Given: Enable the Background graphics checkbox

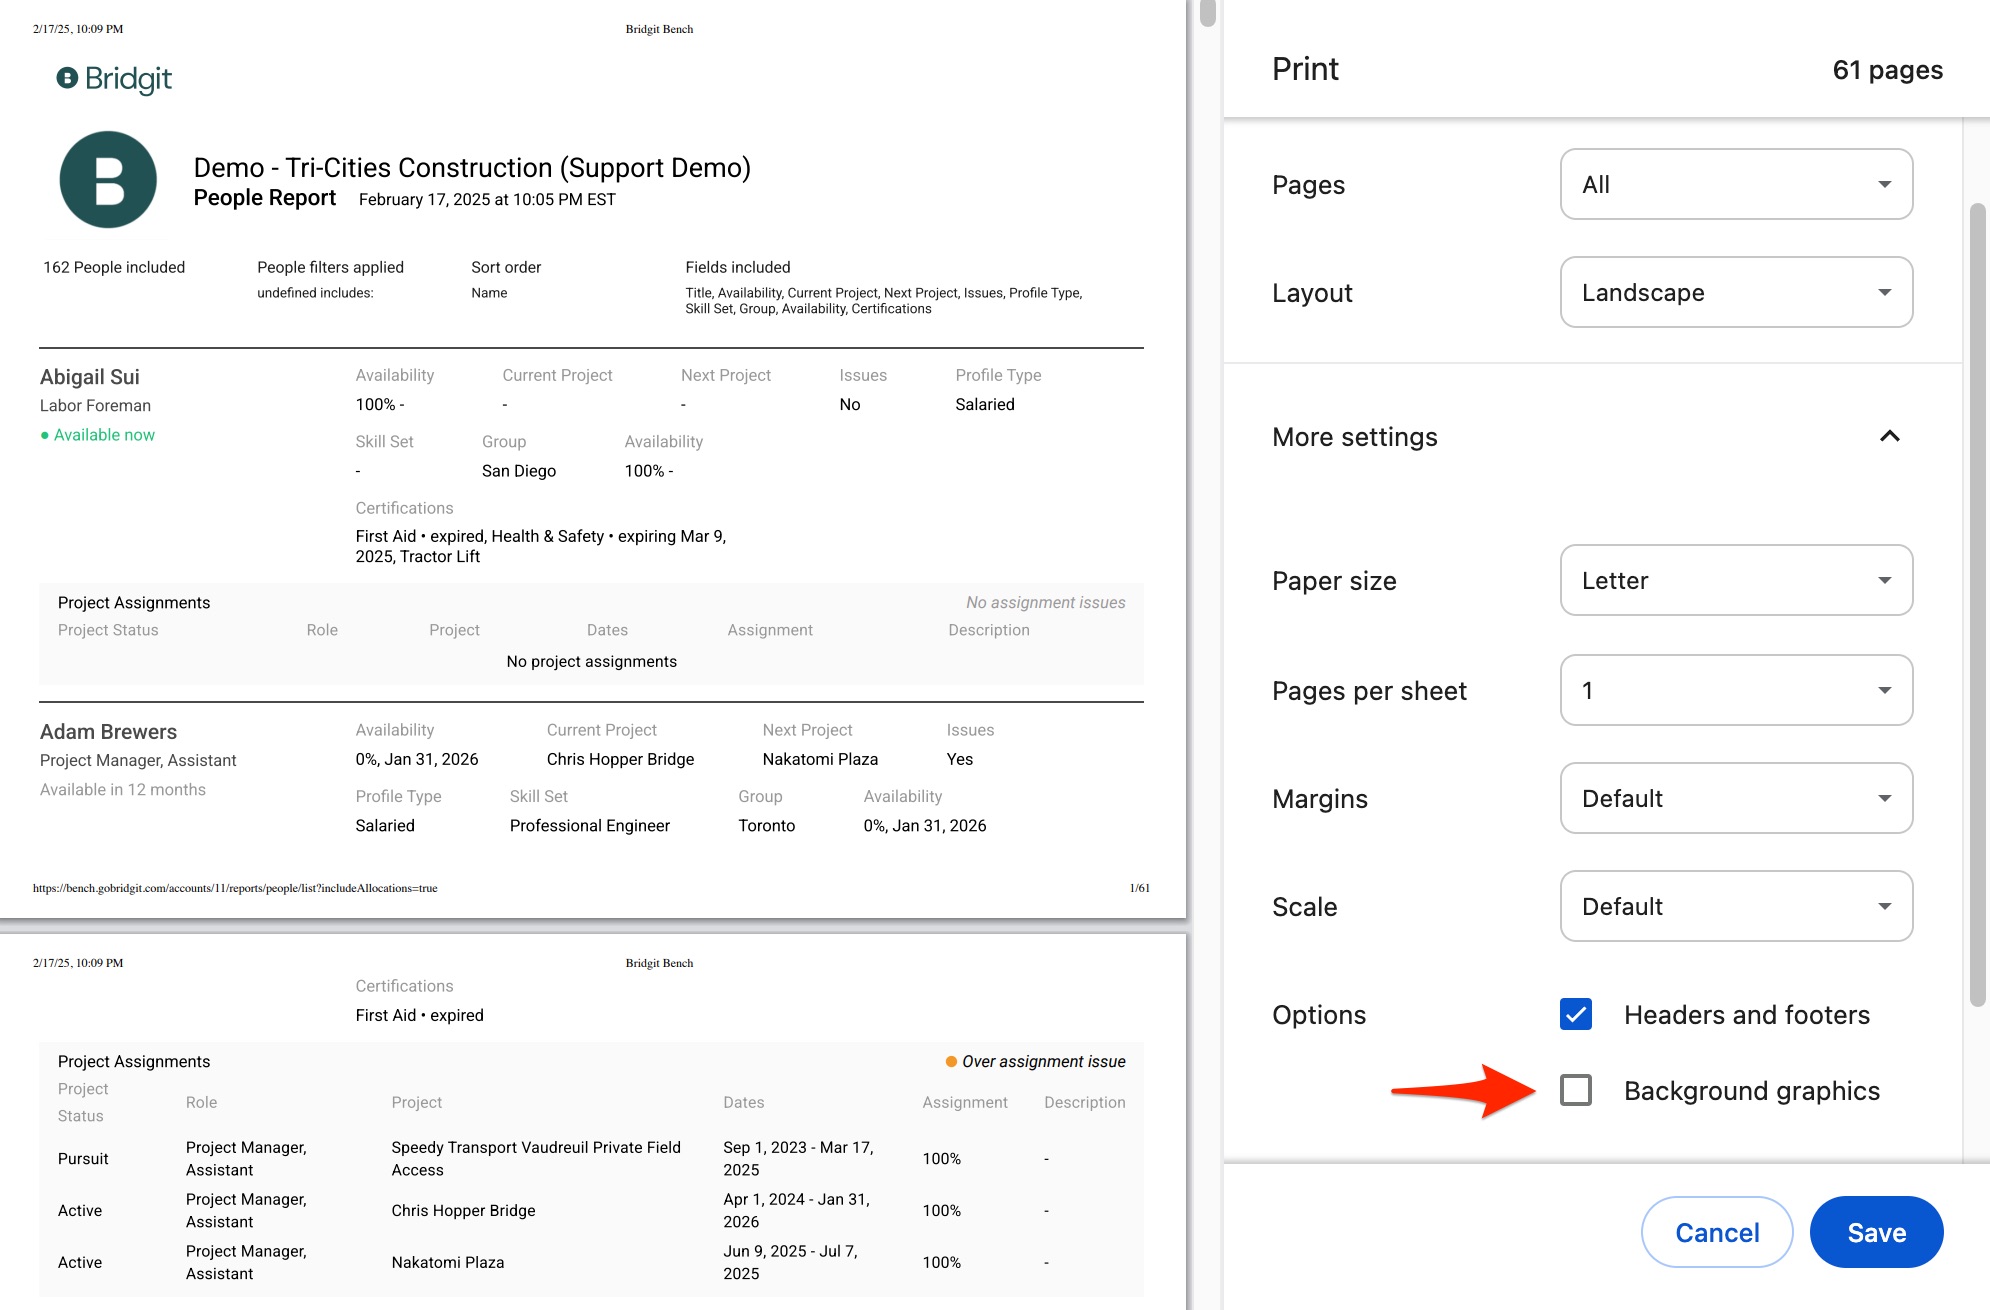Looking at the screenshot, I should click(x=1576, y=1090).
